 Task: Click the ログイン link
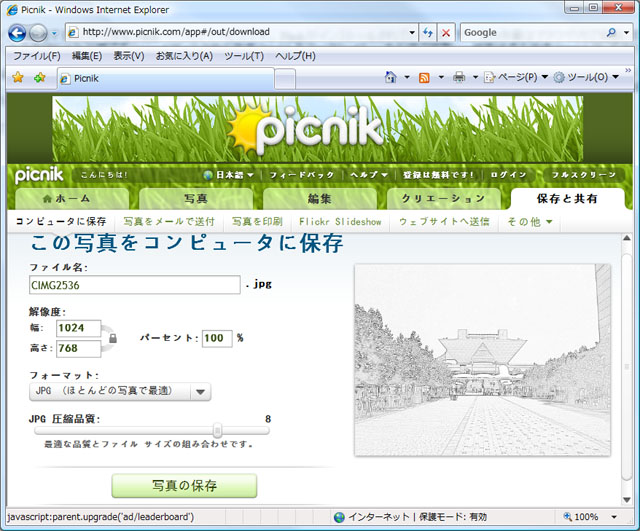[508, 175]
